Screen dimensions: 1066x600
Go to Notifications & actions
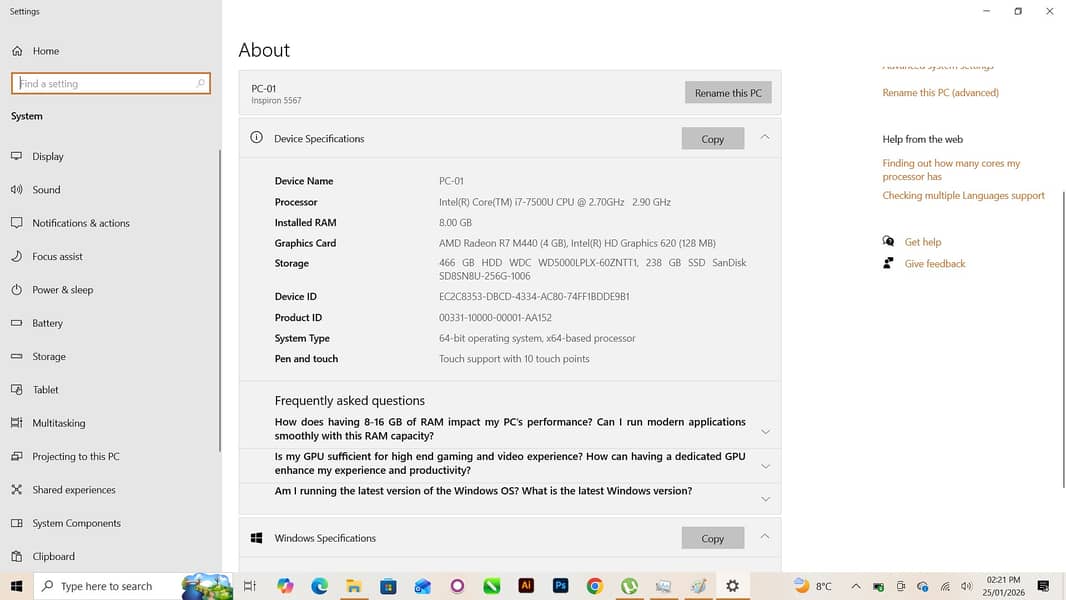click(x=80, y=223)
